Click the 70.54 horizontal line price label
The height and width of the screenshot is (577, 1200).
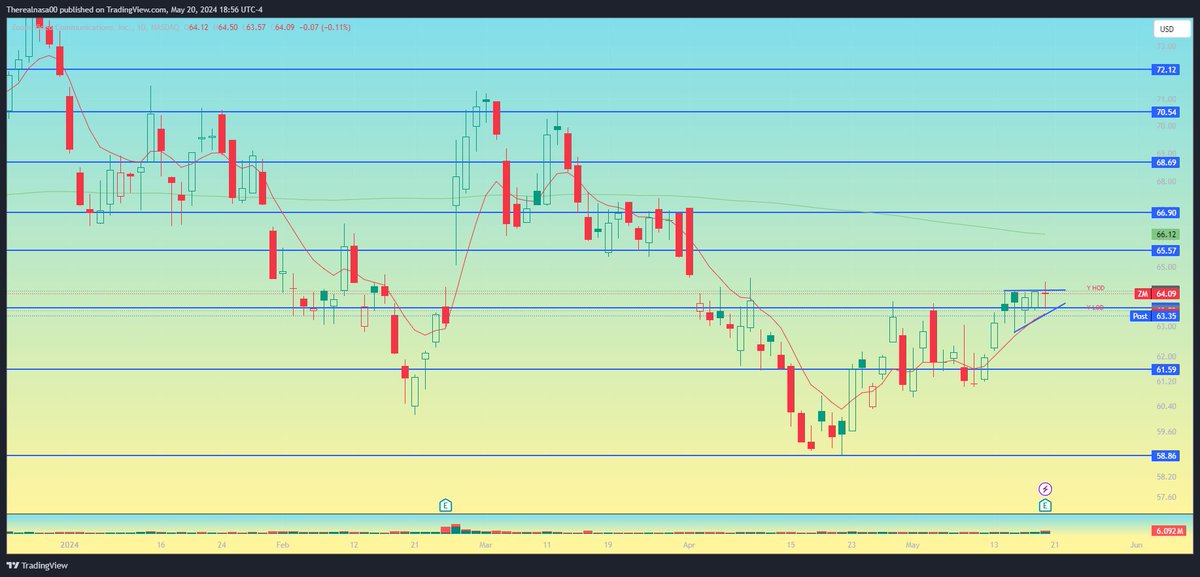tap(1165, 112)
